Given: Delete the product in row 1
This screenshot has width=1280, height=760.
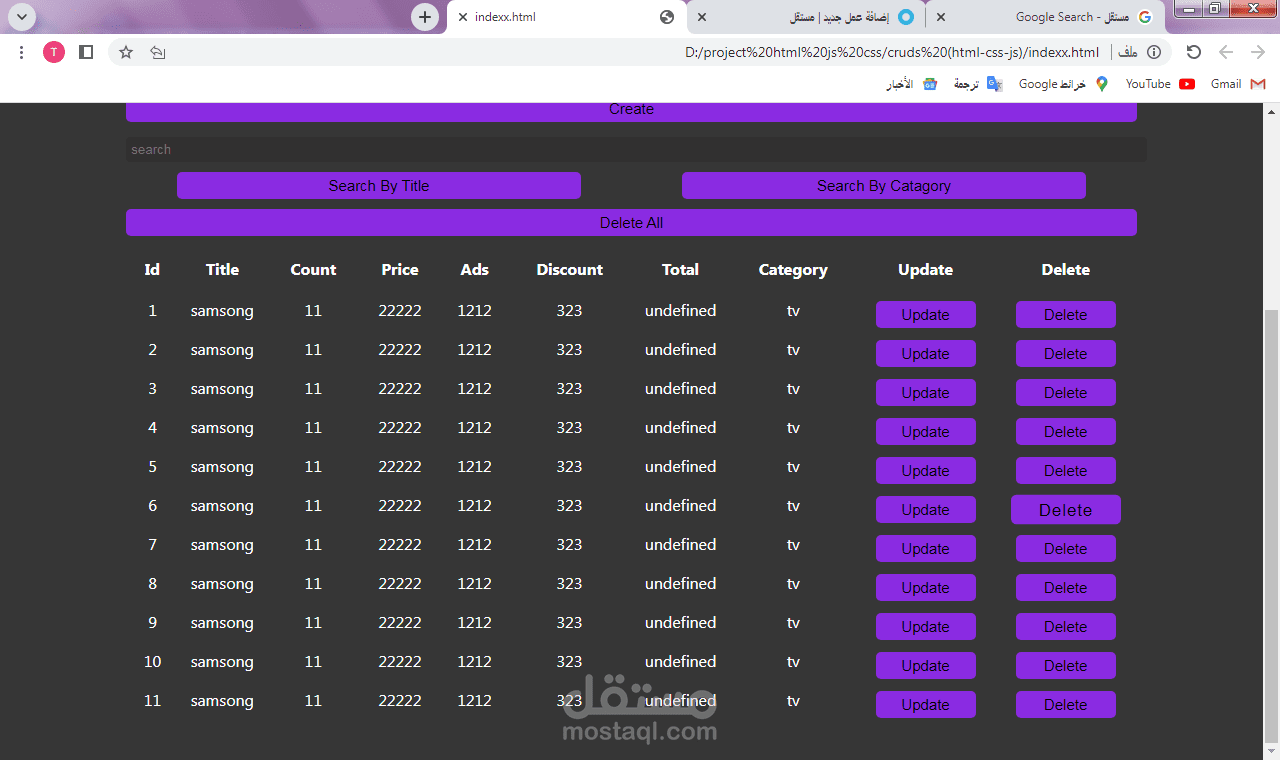Looking at the screenshot, I should coord(1066,315).
